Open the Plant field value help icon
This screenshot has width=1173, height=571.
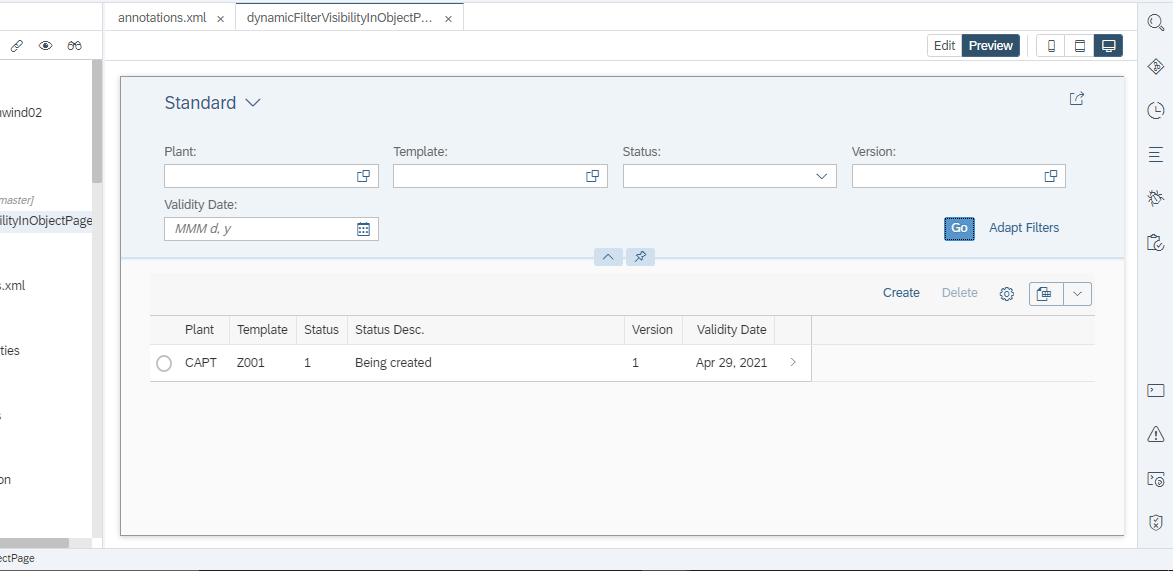[363, 176]
